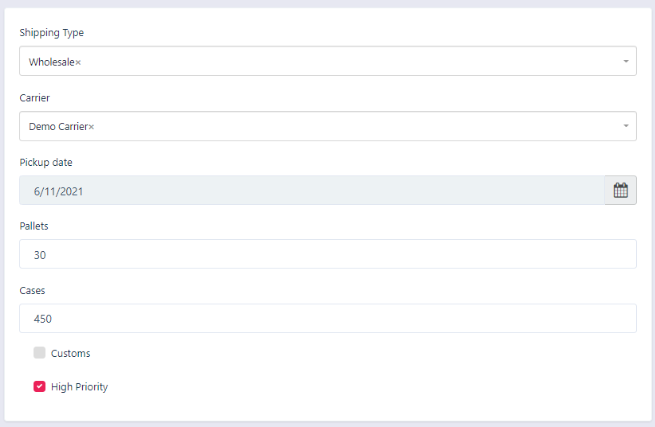Expand the Carrier dropdown arrow
The image size is (655, 427).
point(626,126)
